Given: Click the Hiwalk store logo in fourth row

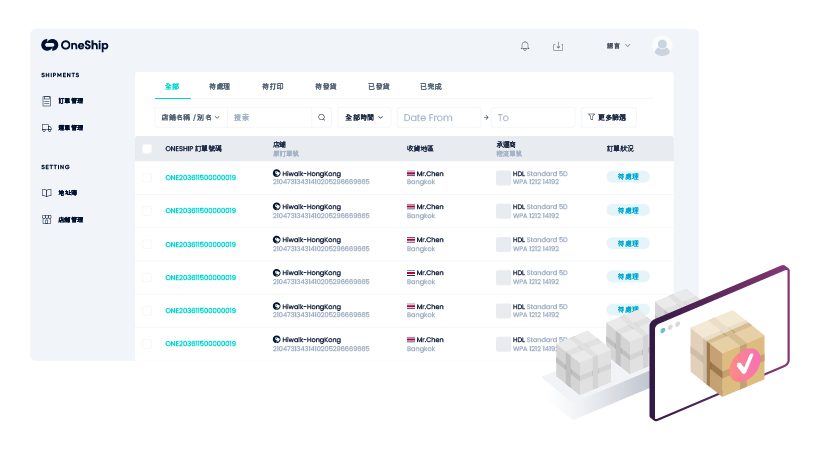Looking at the screenshot, I should click(277, 273).
